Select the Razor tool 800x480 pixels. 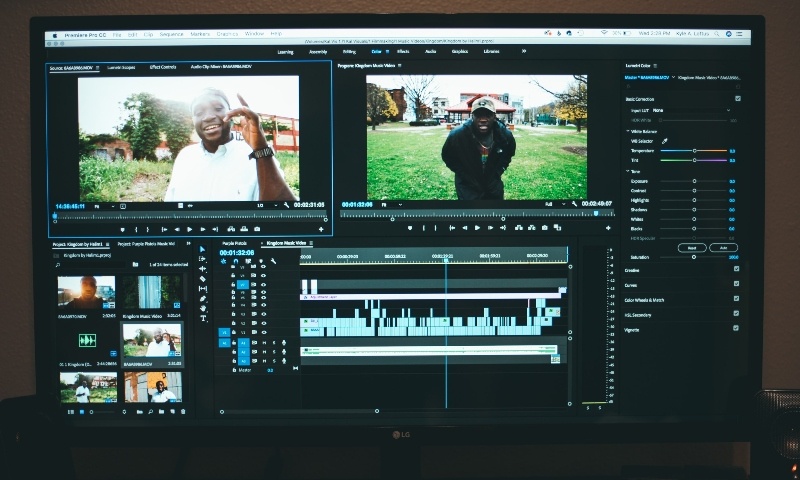(x=203, y=279)
